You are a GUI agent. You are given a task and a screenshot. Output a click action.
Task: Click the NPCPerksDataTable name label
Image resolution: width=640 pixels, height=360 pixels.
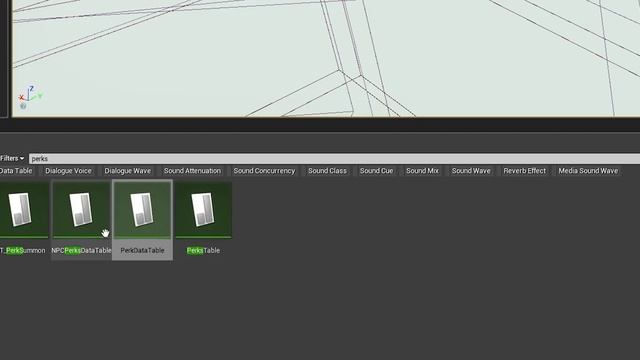(81, 250)
